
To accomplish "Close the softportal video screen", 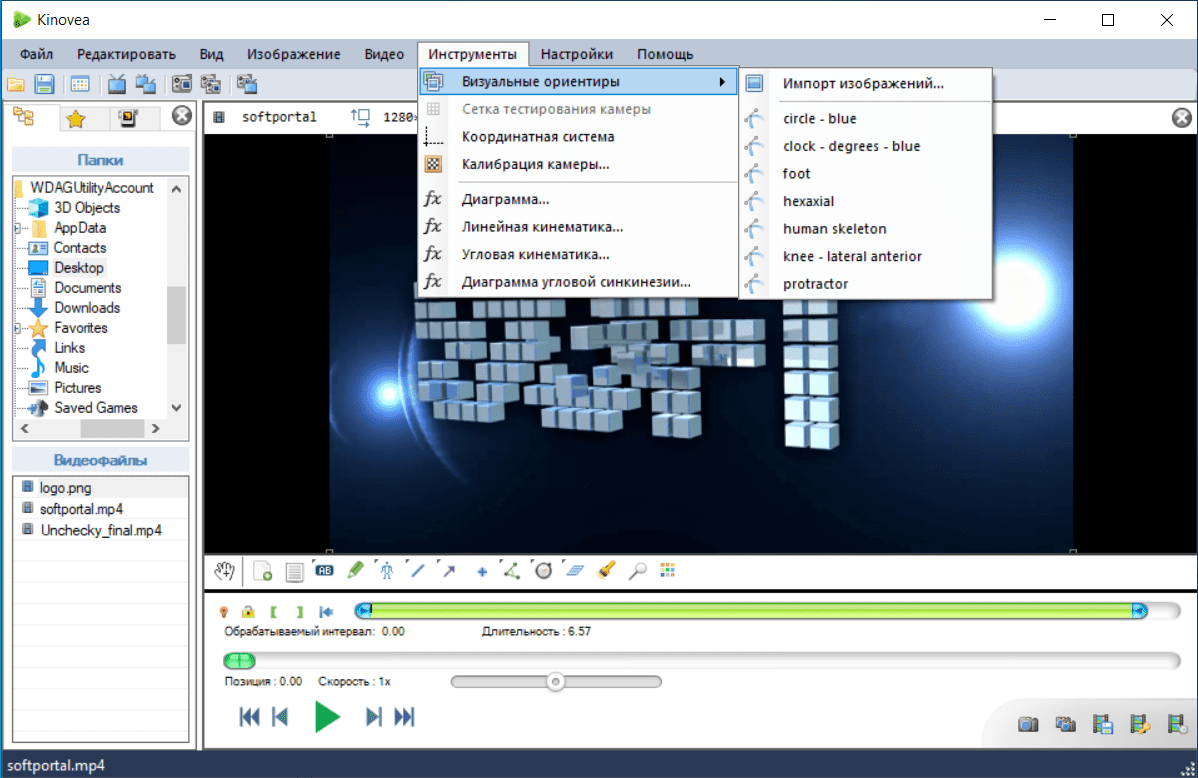I will coord(1181,118).
